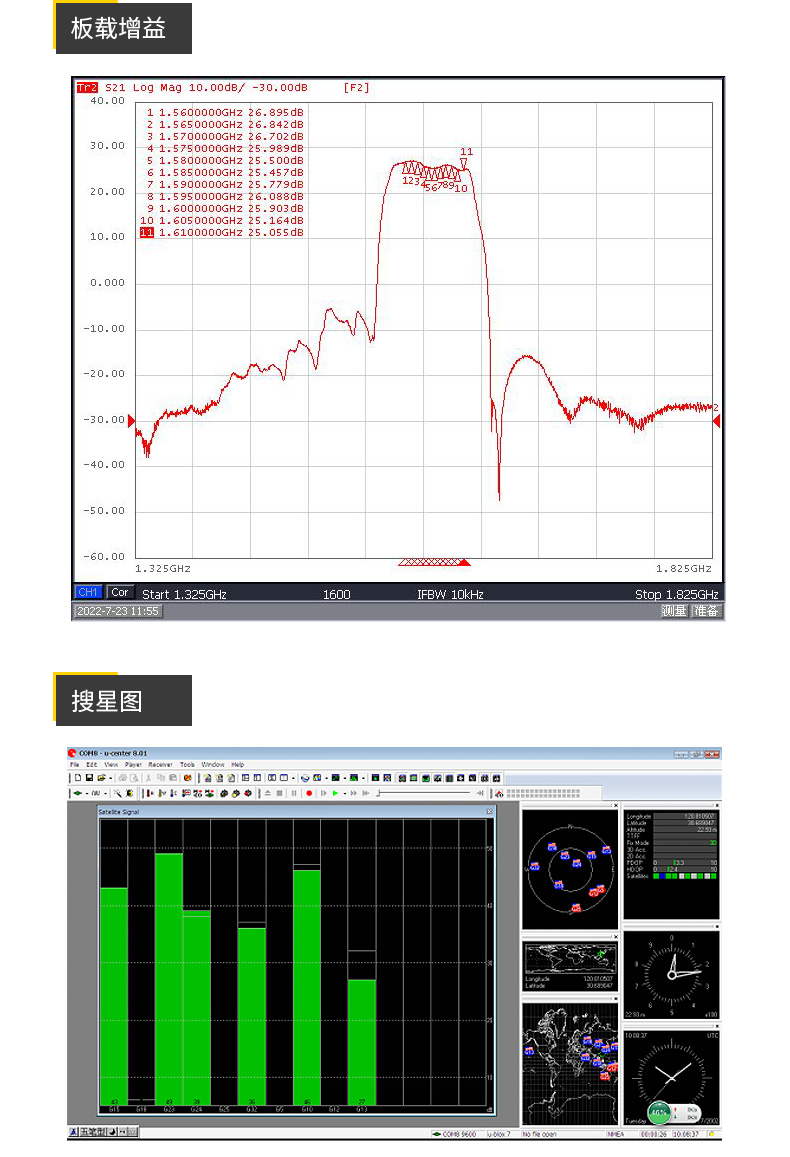The height and width of the screenshot is (1157, 790).
Task: Click the 测量 button in status bar
Action: (674, 610)
